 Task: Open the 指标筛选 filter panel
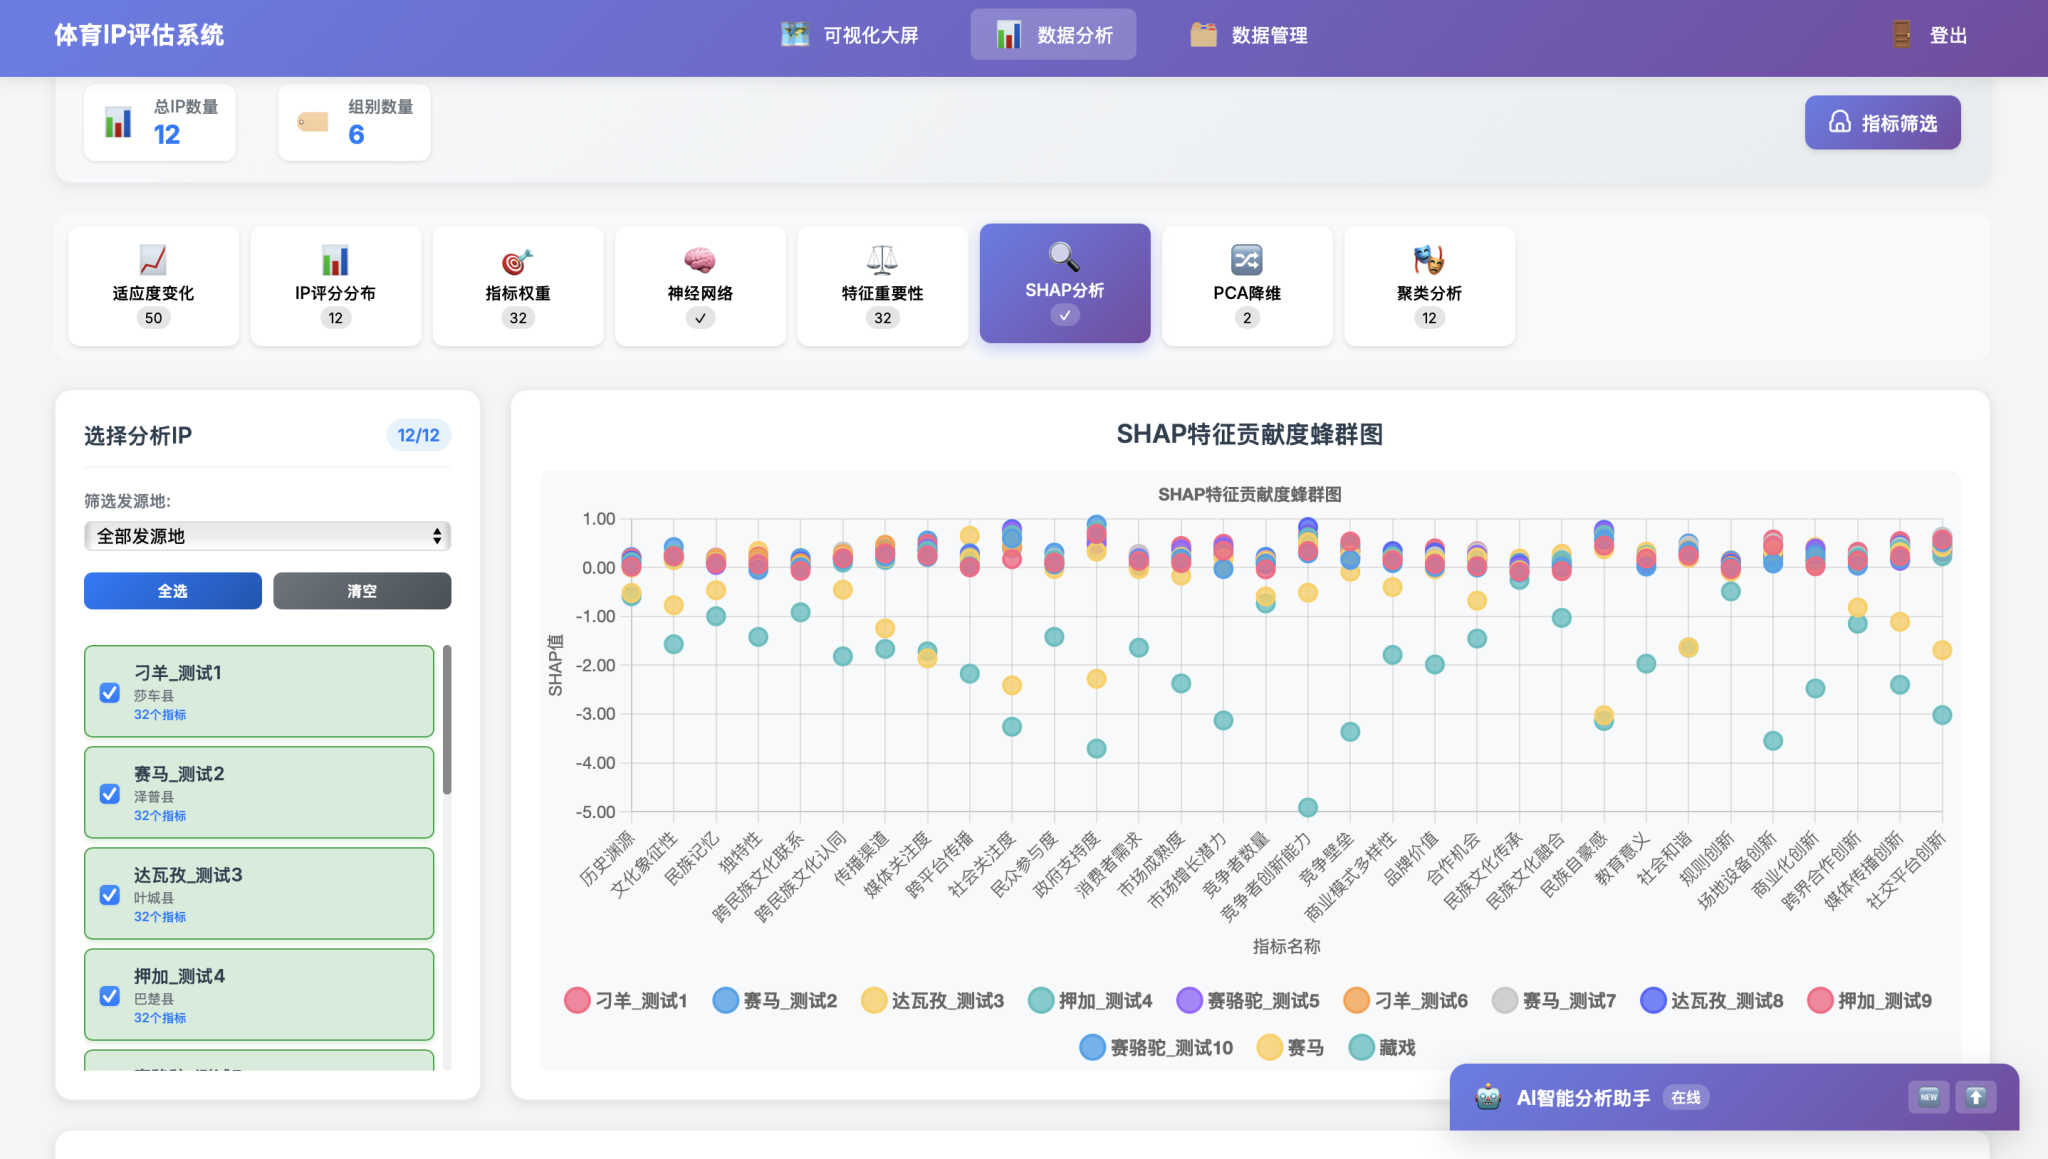point(1882,123)
